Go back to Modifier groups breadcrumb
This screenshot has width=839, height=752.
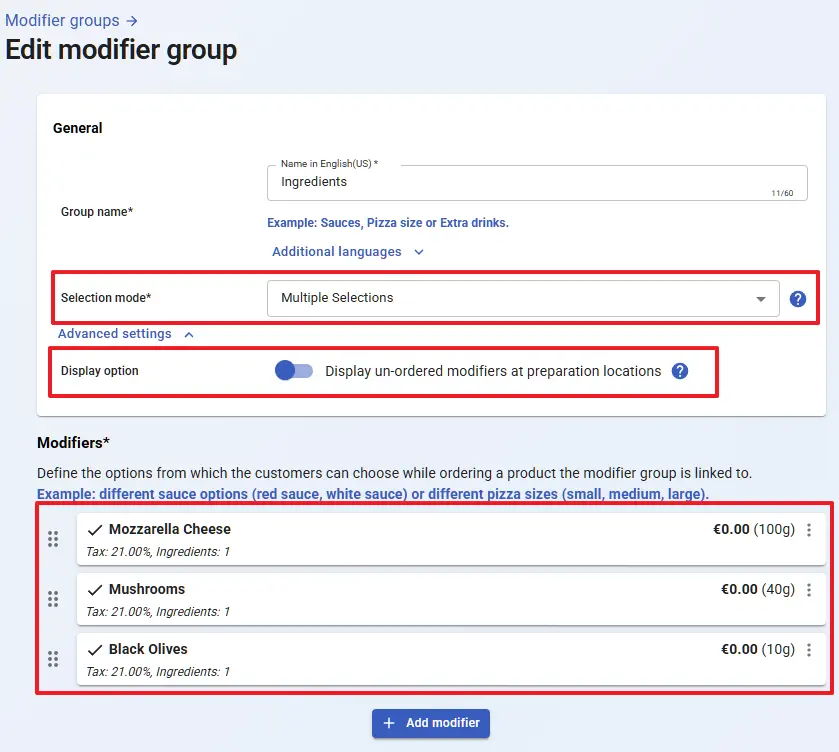pos(70,20)
